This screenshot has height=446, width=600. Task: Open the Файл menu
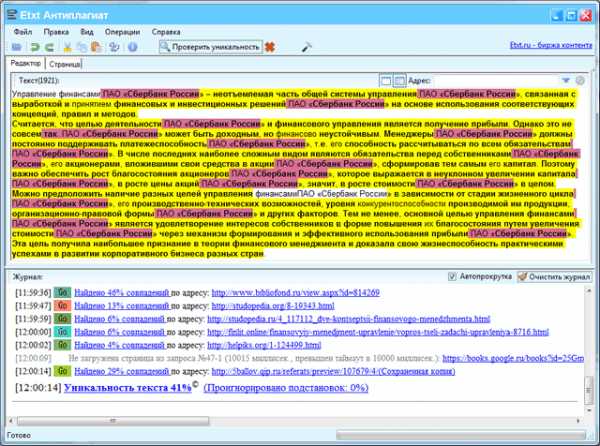pyautogui.click(x=23, y=32)
